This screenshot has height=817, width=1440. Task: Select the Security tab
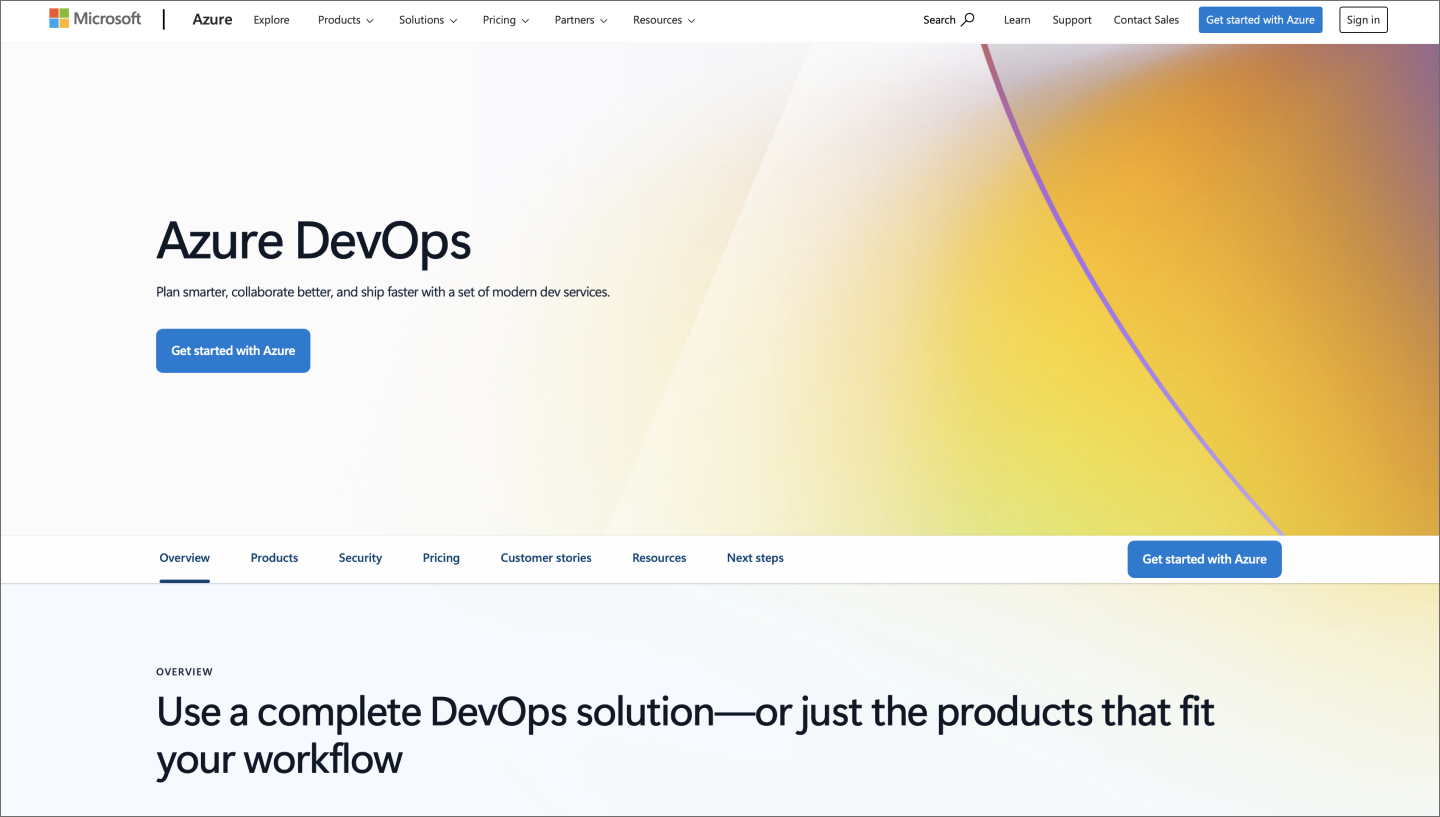(360, 558)
